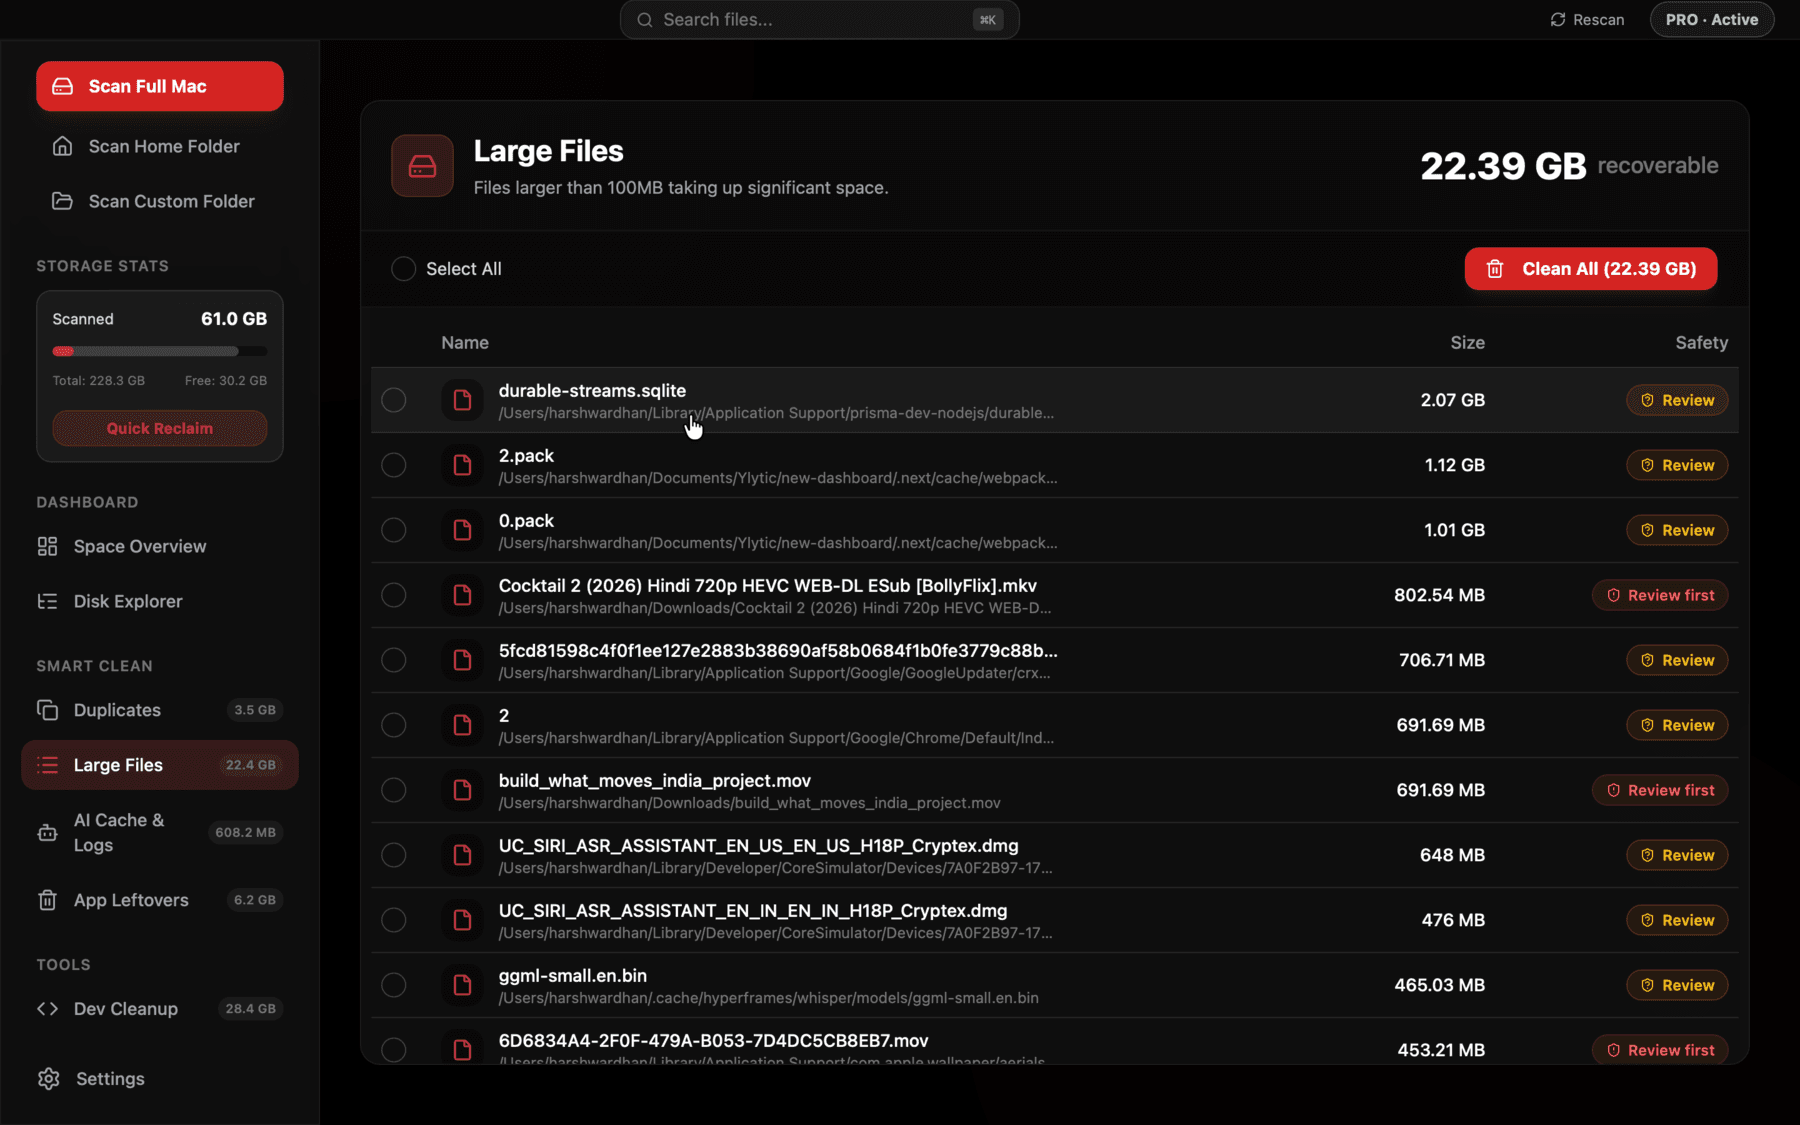Click Review first badge for Cocktail 2 mkv
The image size is (1800, 1125).
tap(1660, 595)
